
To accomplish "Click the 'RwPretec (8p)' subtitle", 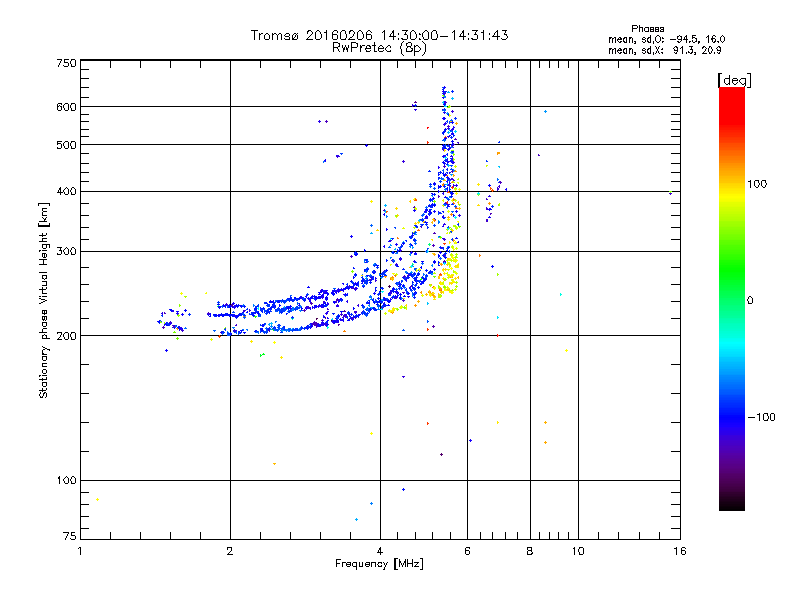I will point(379,48).
